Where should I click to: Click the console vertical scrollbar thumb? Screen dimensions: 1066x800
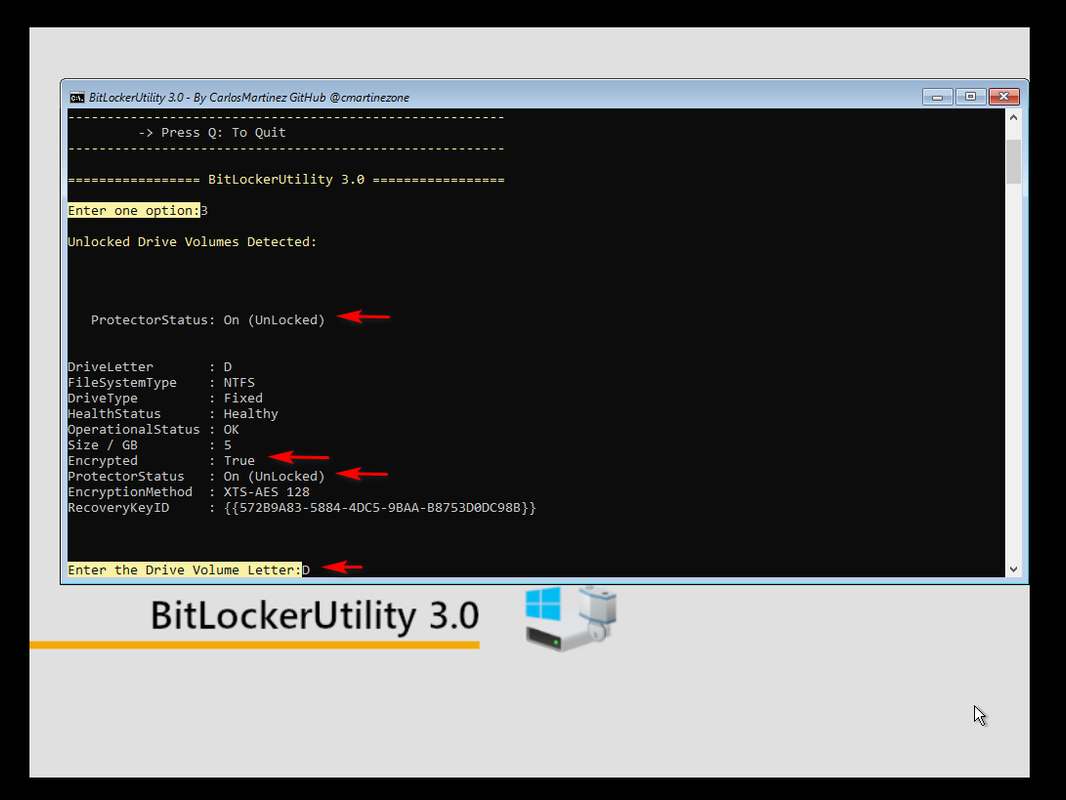pyautogui.click(x=1013, y=162)
